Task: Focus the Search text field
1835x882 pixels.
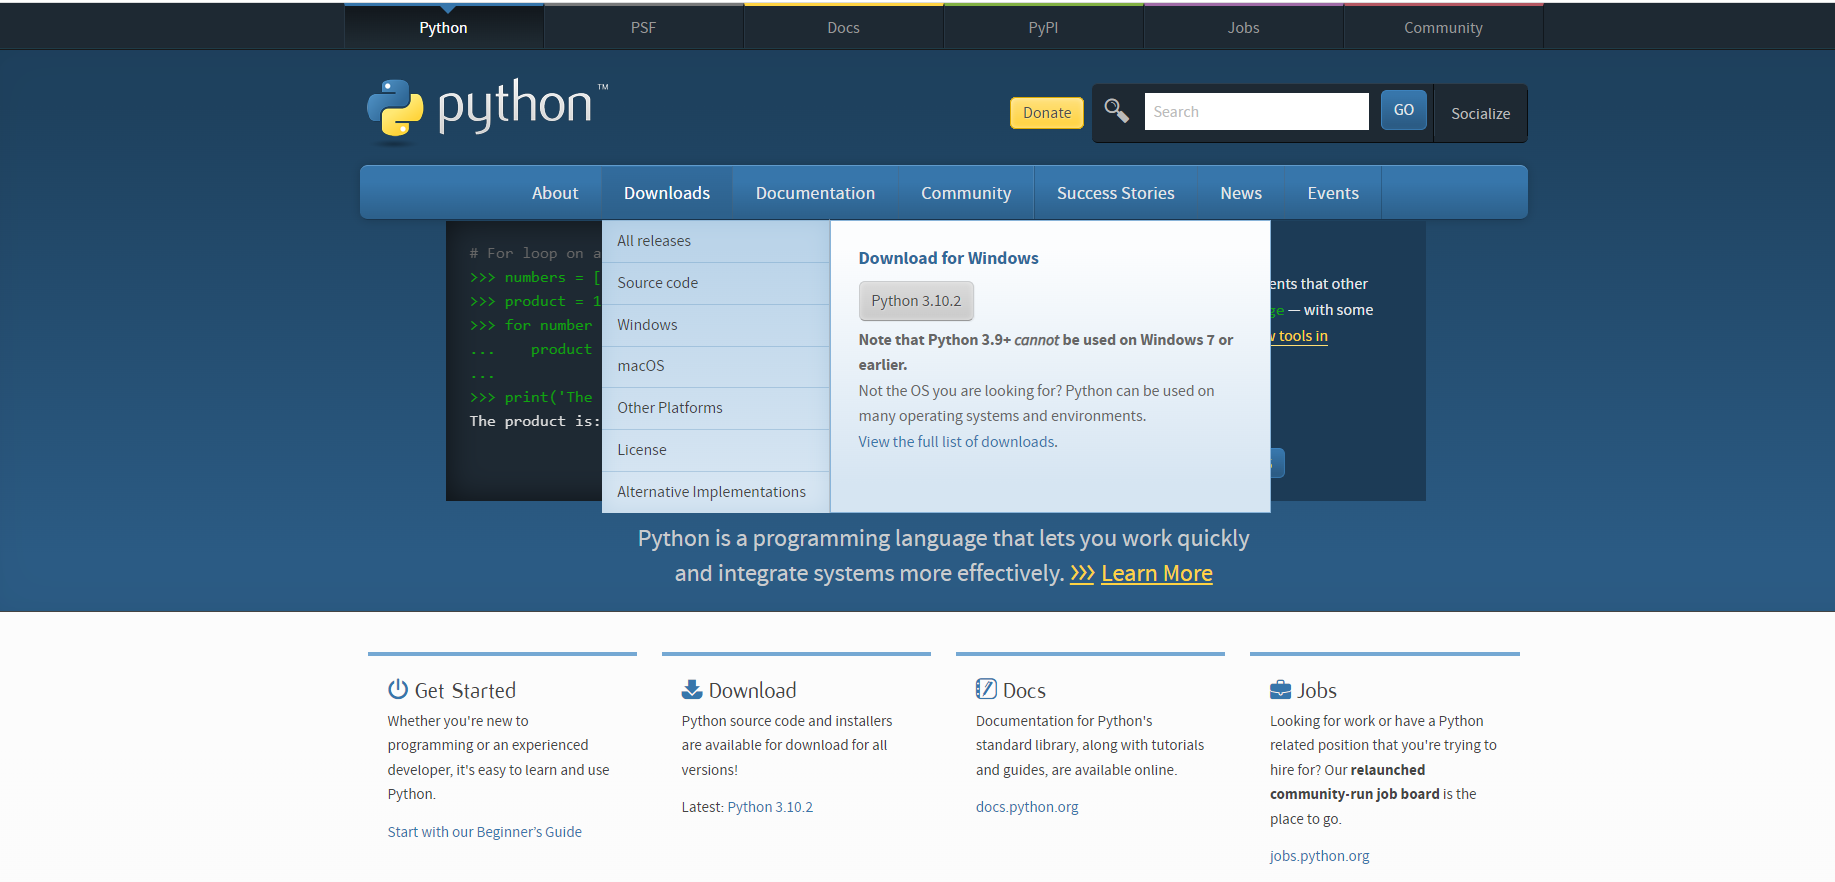Action: coord(1256,112)
